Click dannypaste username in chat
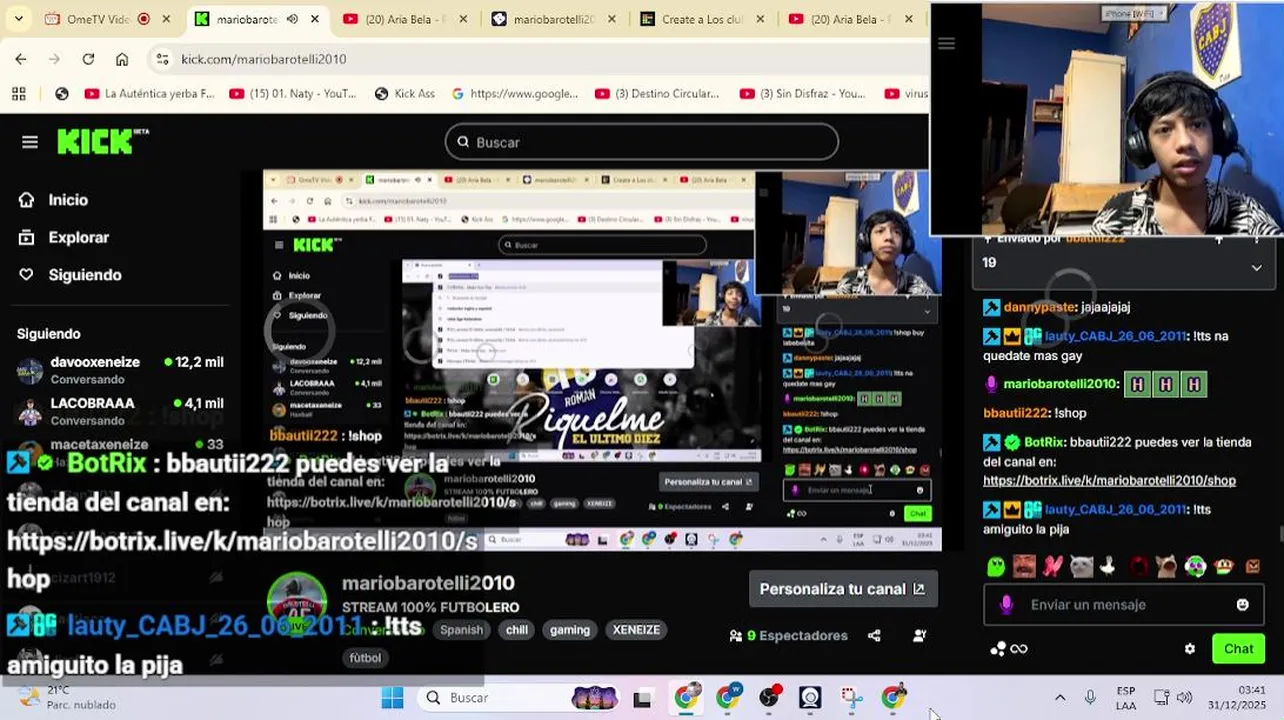 coord(1040,307)
